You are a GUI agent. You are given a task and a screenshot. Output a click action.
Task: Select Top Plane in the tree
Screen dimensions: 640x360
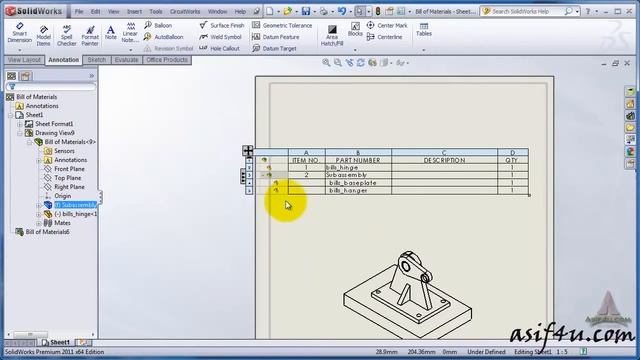click(x=62, y=178)
